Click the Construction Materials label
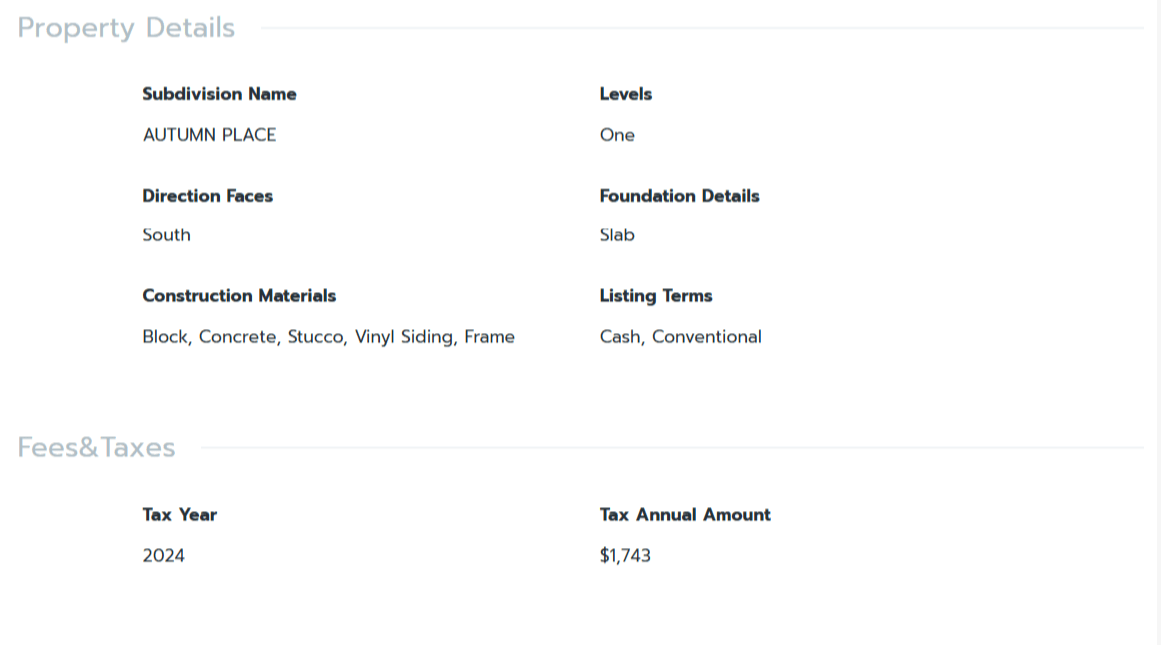 239,296
